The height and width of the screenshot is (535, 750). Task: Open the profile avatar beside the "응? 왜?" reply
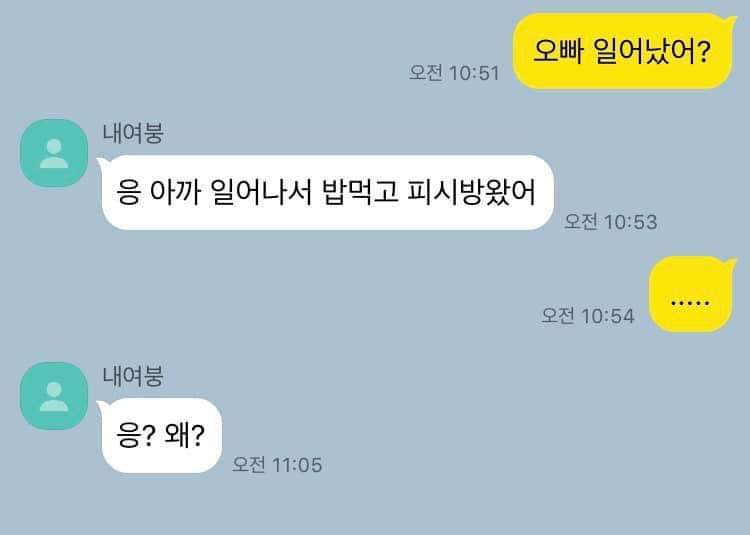pos(54,396)
